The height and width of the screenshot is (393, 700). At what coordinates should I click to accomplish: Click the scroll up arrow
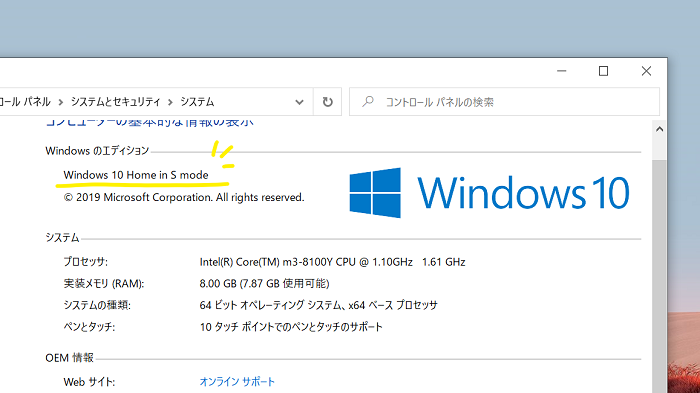coord(659,130)
